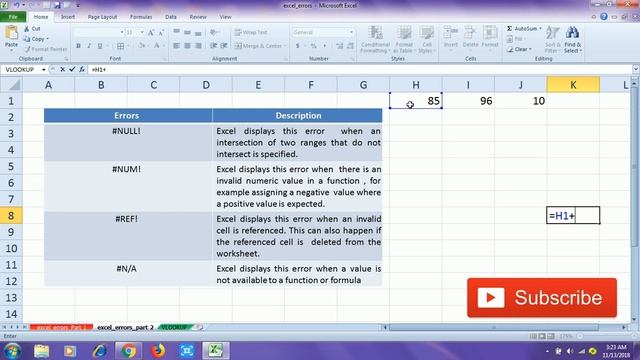Click Increase Font Size icon
The height and width of the screenshot is (360, 640).
point(151,32)
